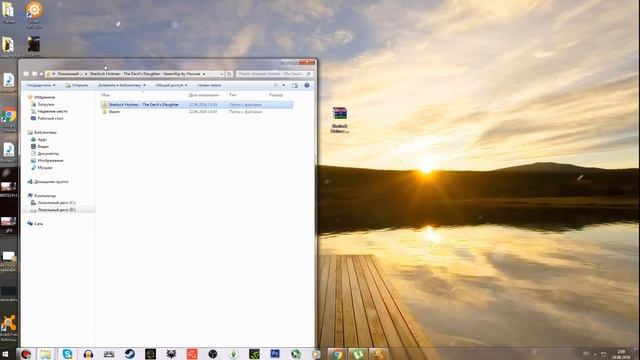Image resolution: width=640 pixels, height=360 pixels.
Task: Open the headphones app in taskbar
Action: point(88,354)
